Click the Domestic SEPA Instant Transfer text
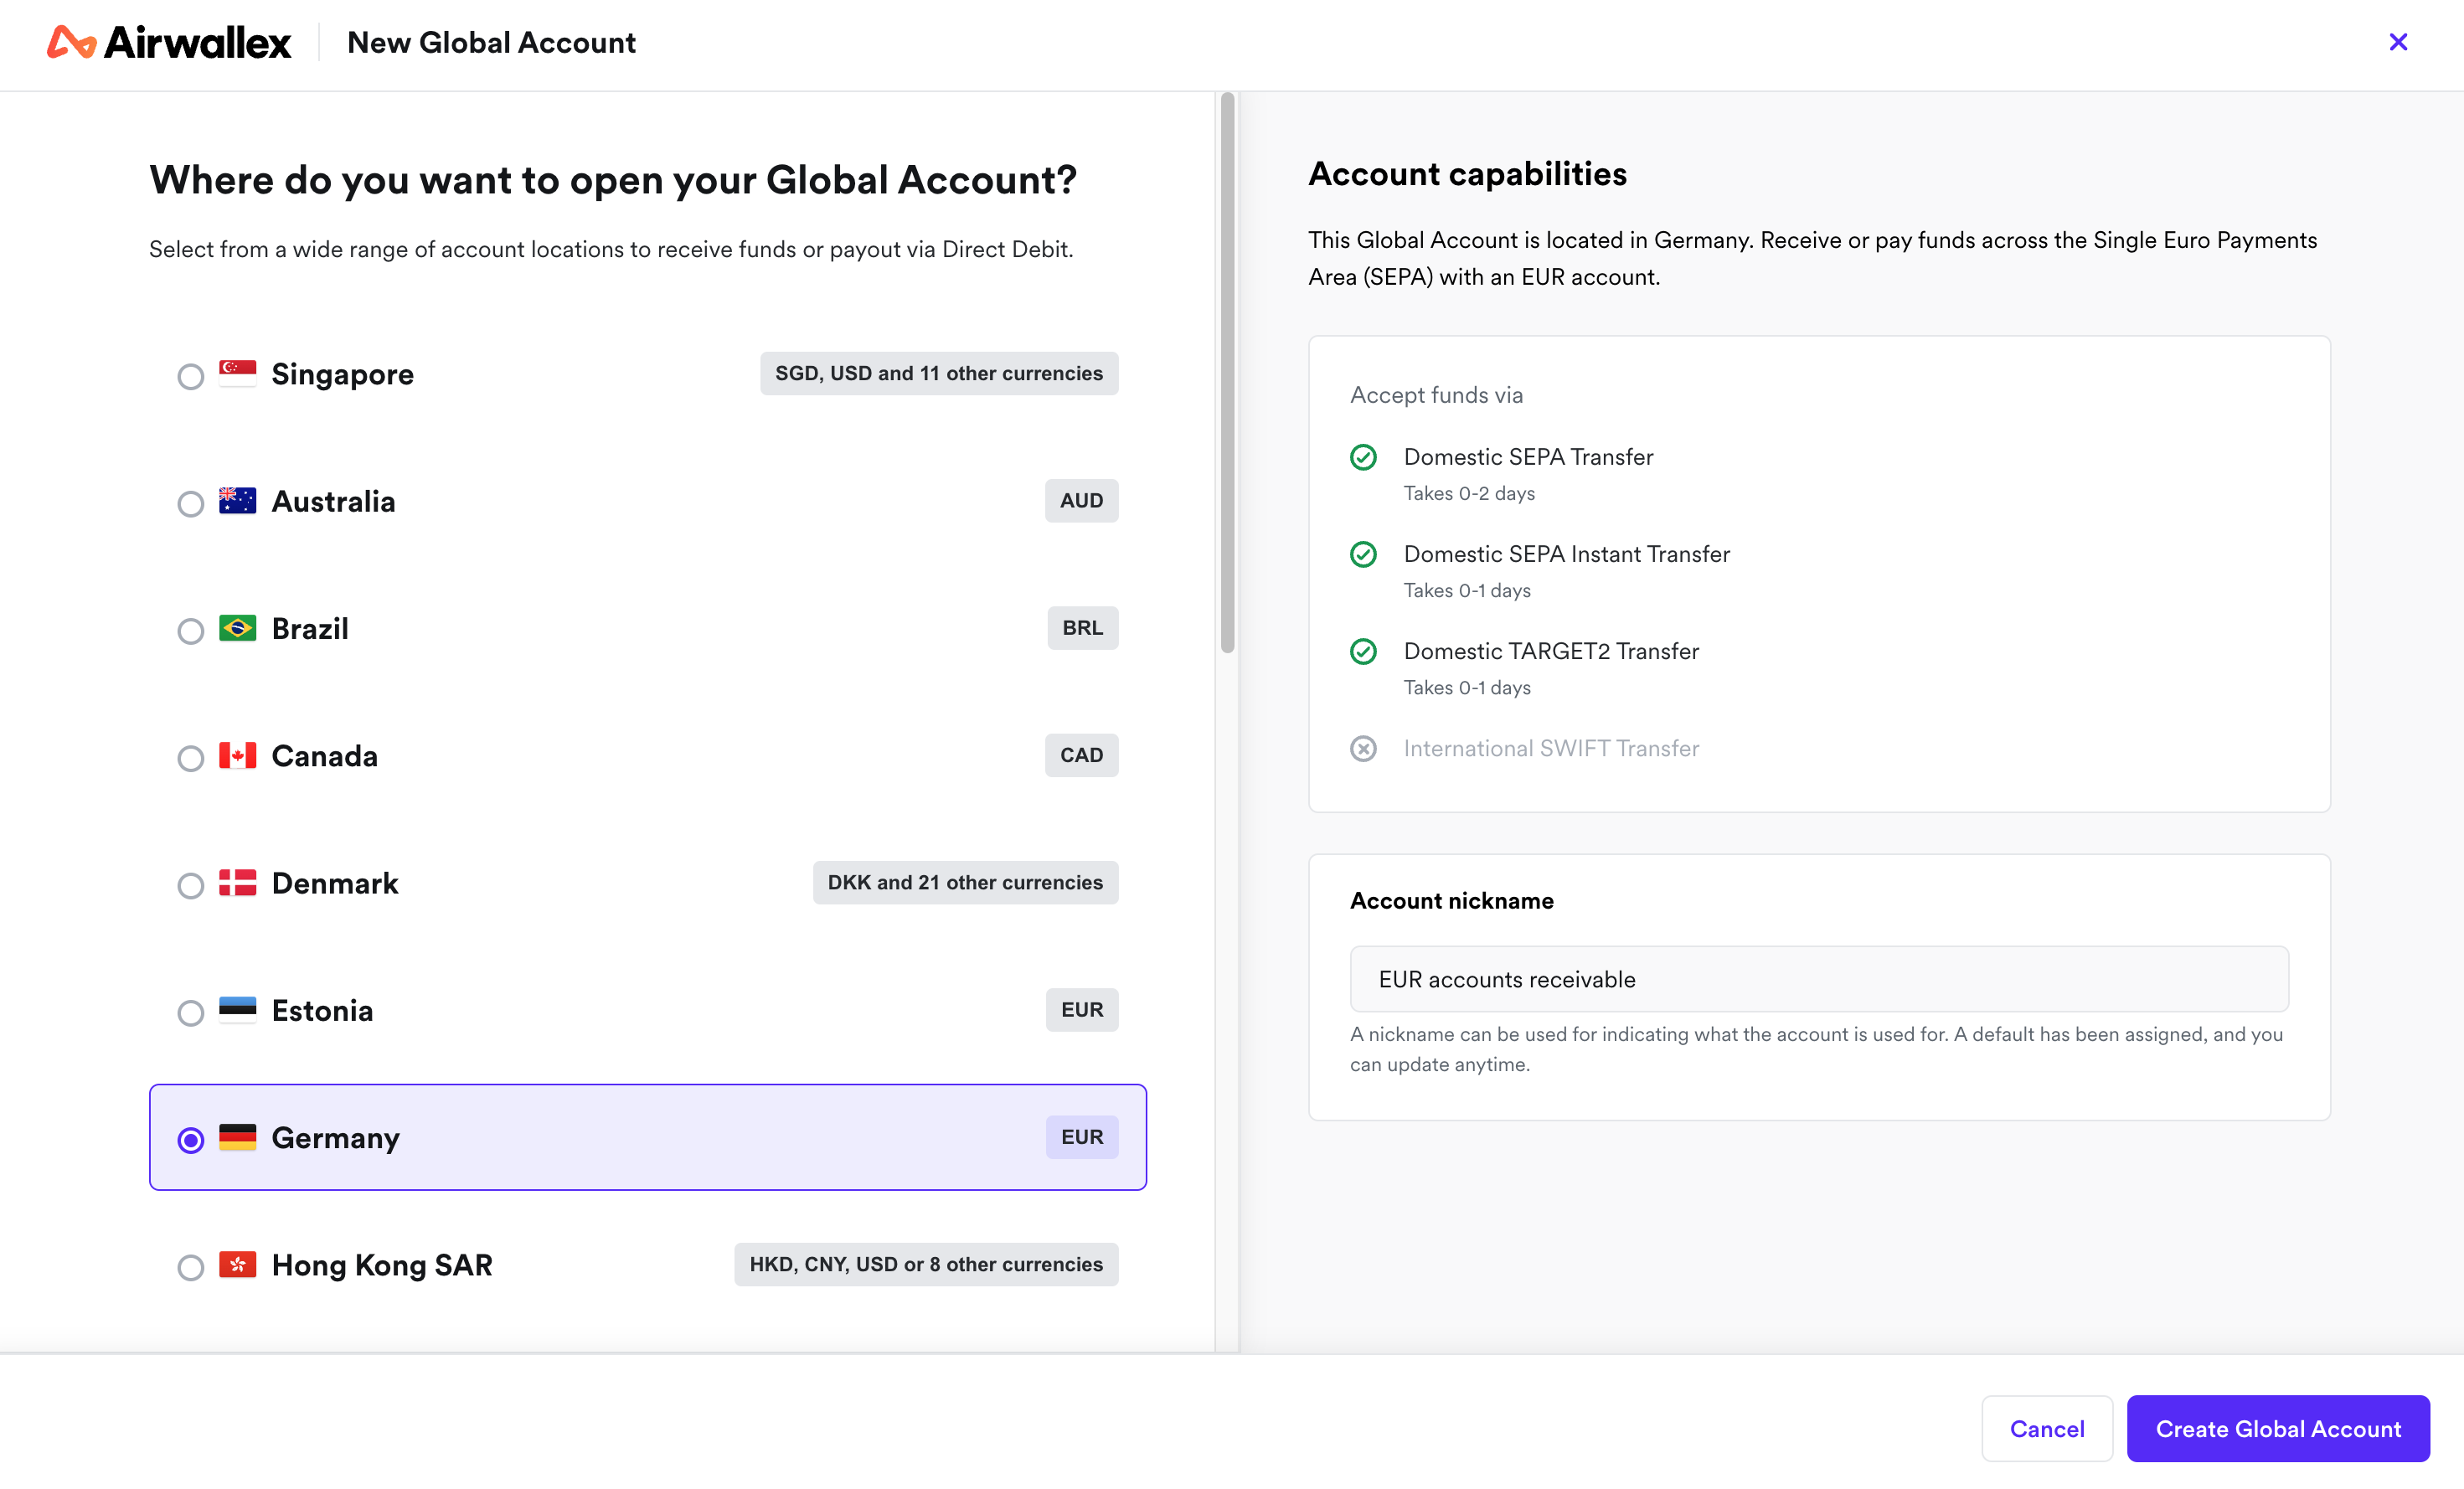Screen dimensions: 2464x1489 (1566, 554)
